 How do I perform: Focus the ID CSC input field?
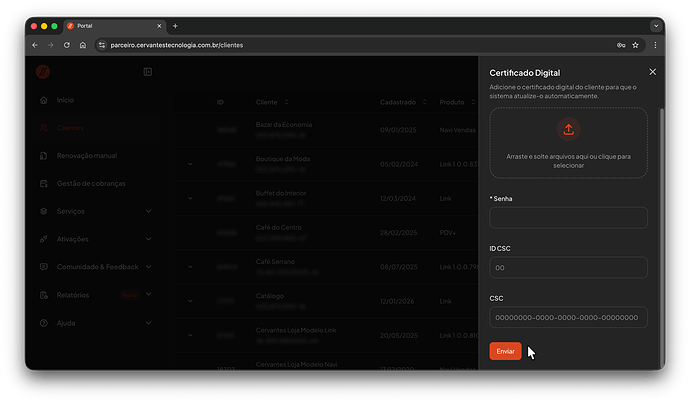[x=568, y=267]
